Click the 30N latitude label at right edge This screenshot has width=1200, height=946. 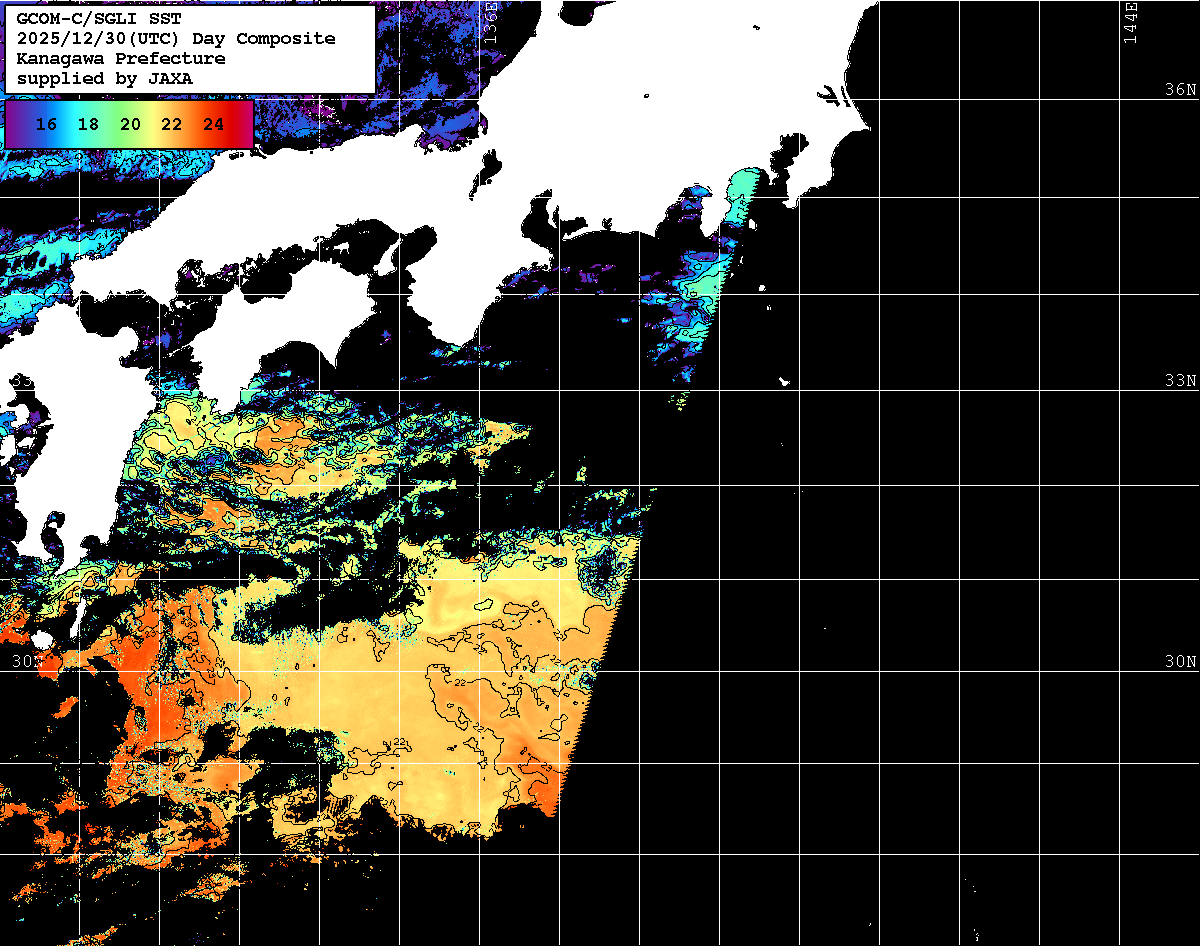click(x=1181, y=662)
